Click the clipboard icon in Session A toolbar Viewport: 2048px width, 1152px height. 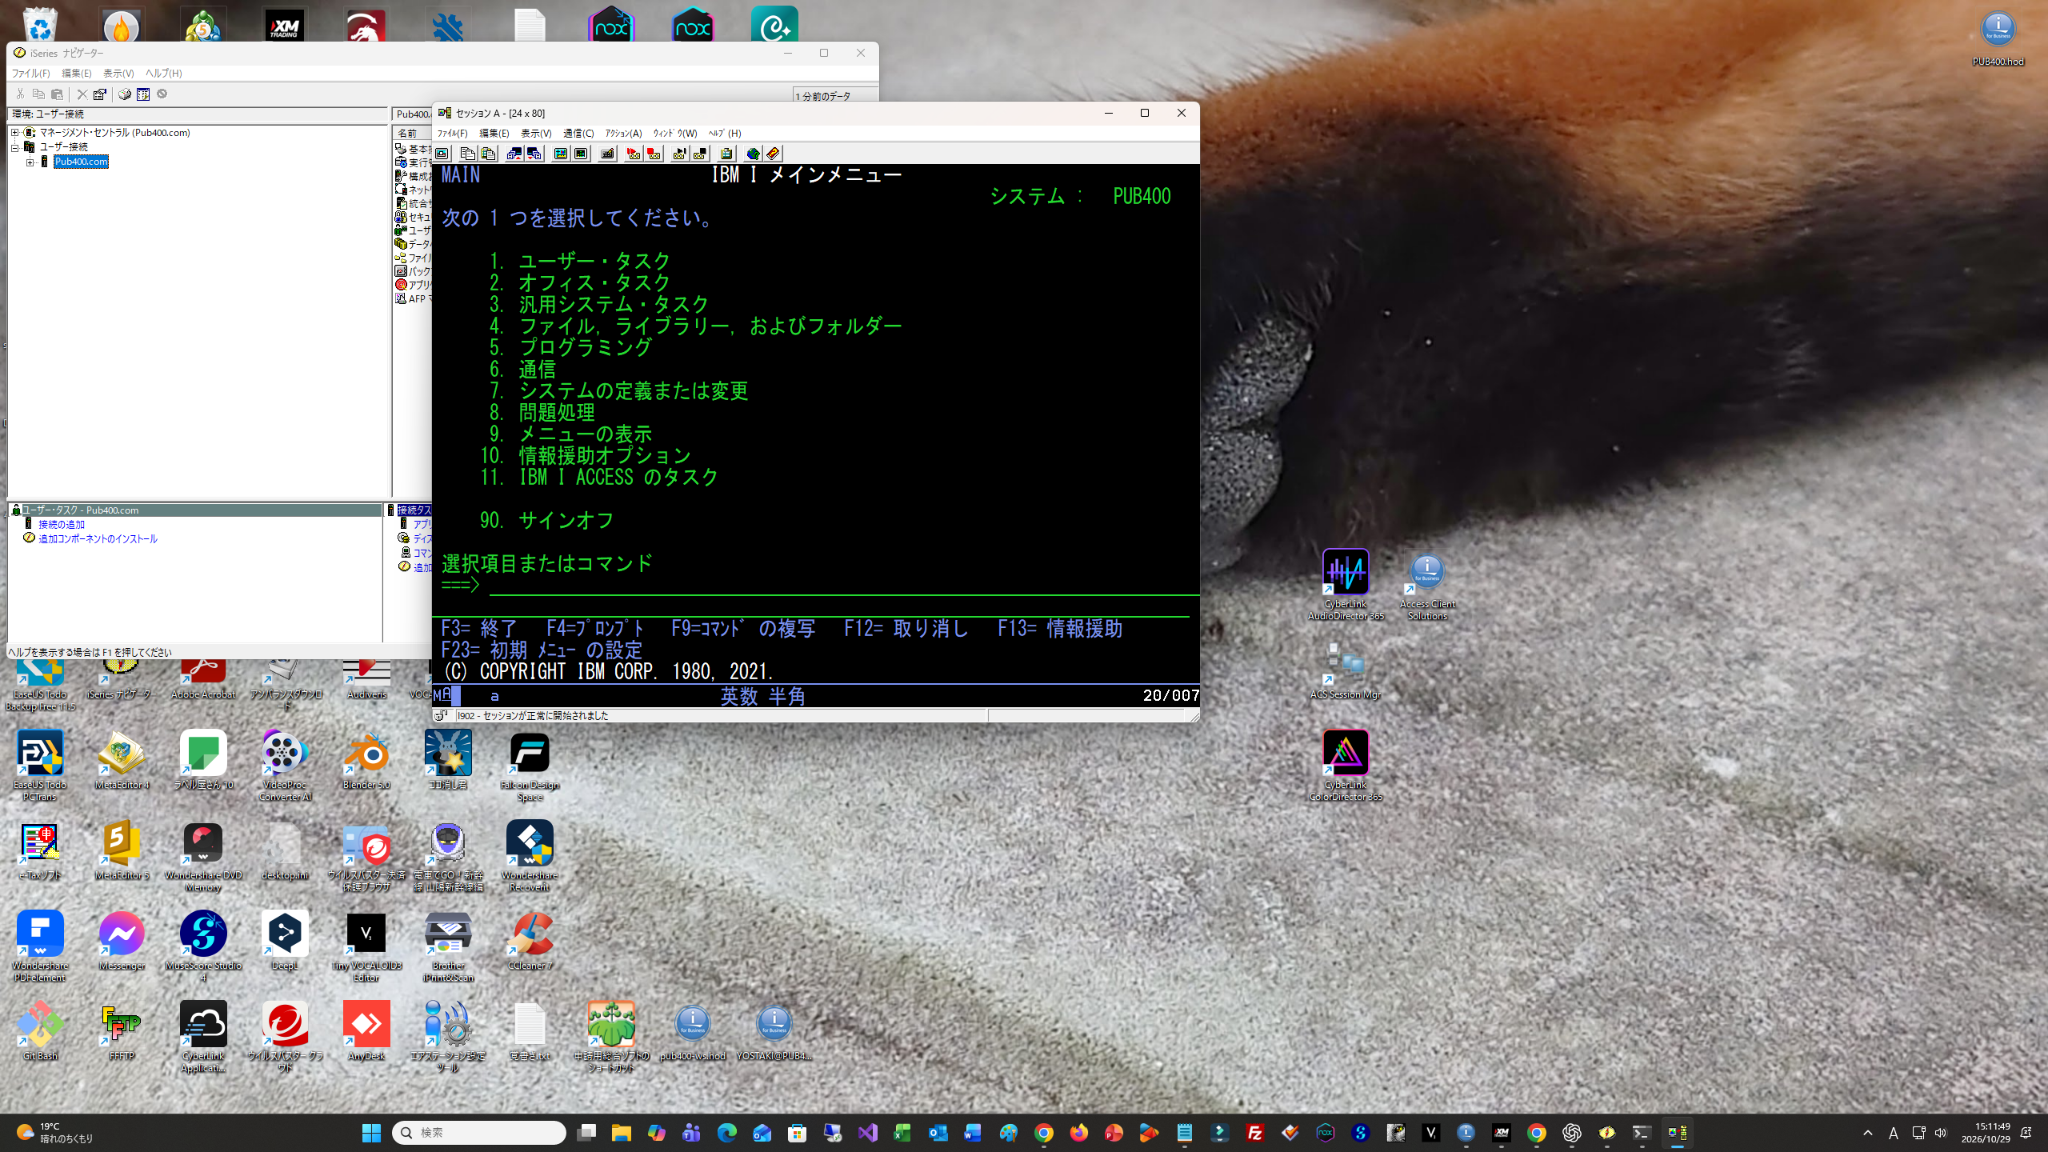pos(727,153)
